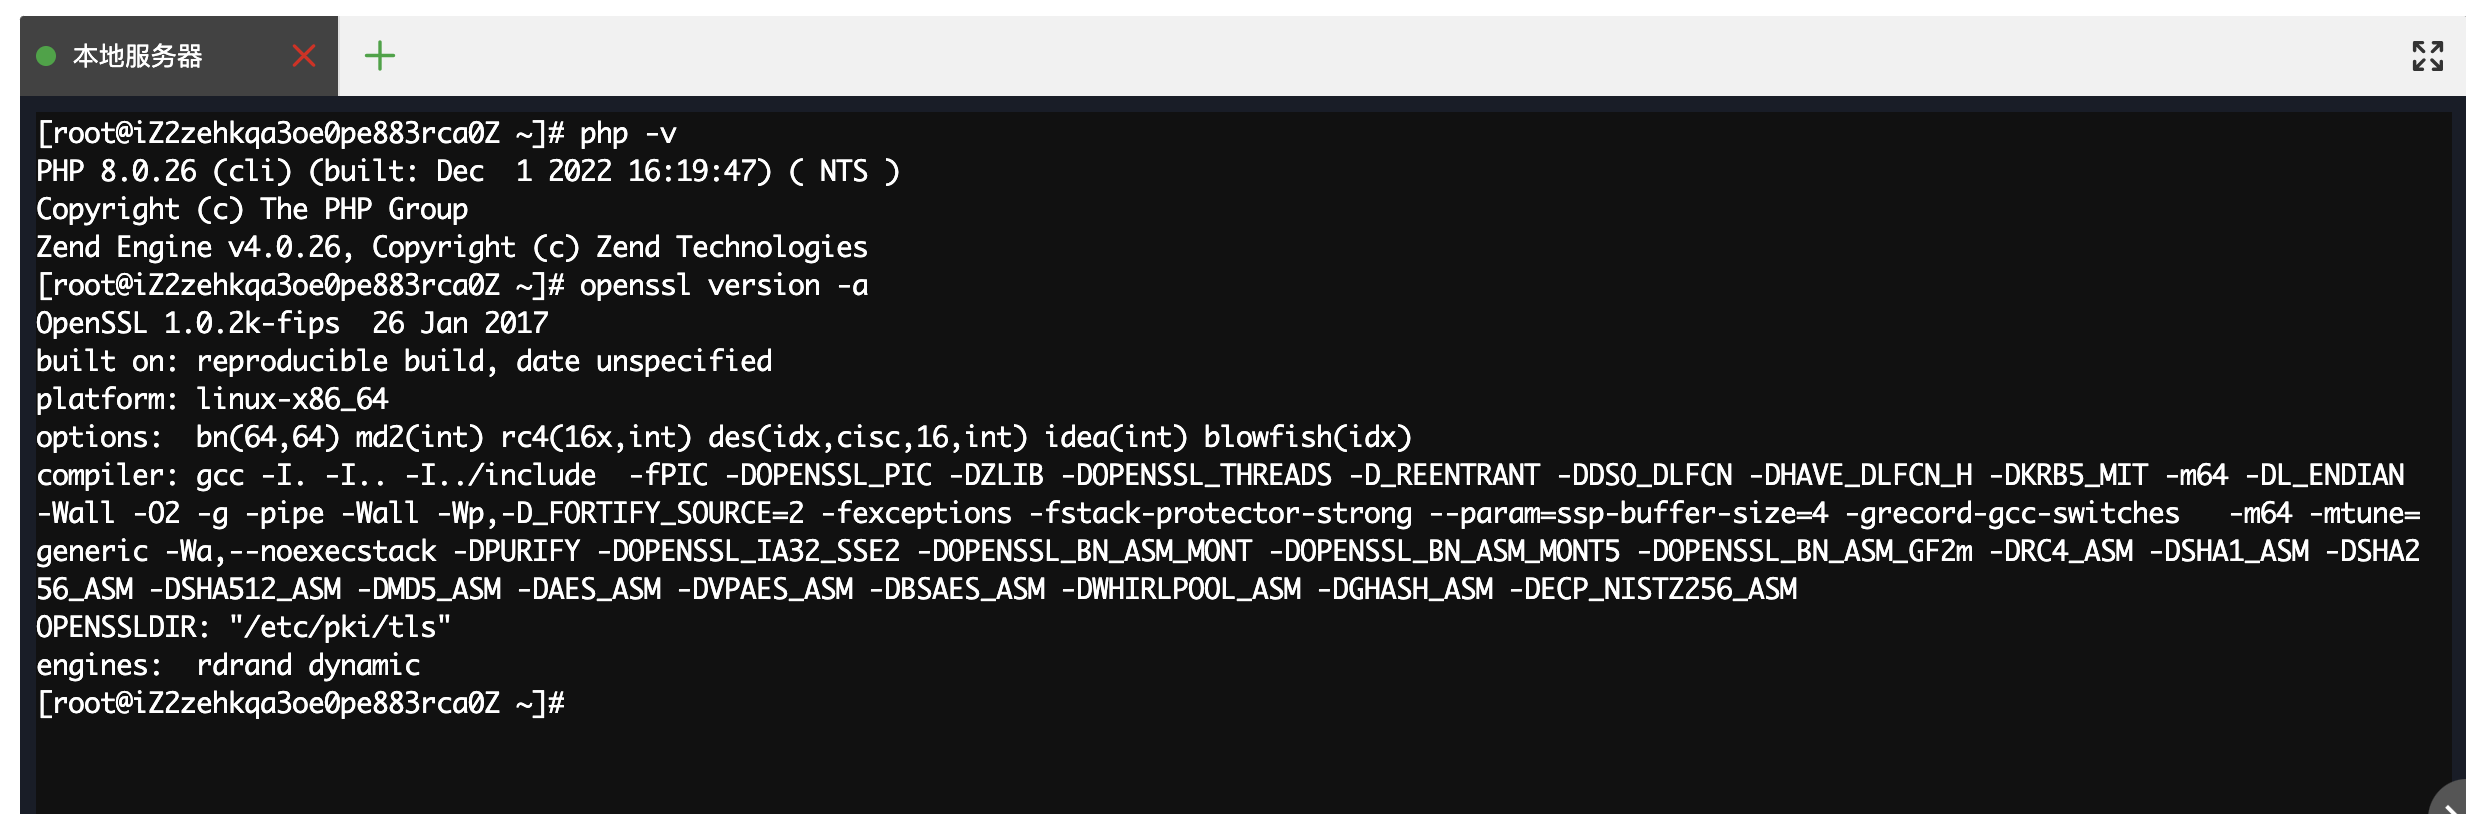The height and width of the screenshot is (814, 2466).
Task: Click the Zend Engine v4.0.26 line
Action: (x=452, y=247)
